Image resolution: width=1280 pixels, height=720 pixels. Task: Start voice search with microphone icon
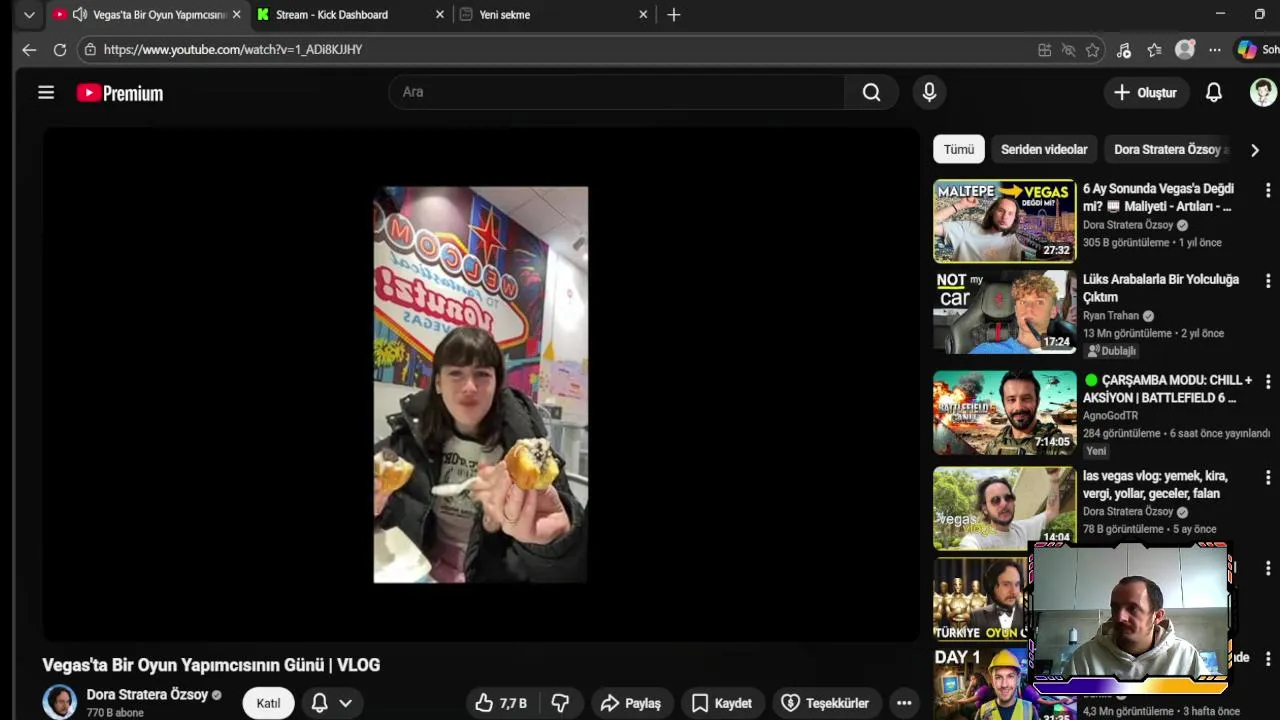click(929, 92)
